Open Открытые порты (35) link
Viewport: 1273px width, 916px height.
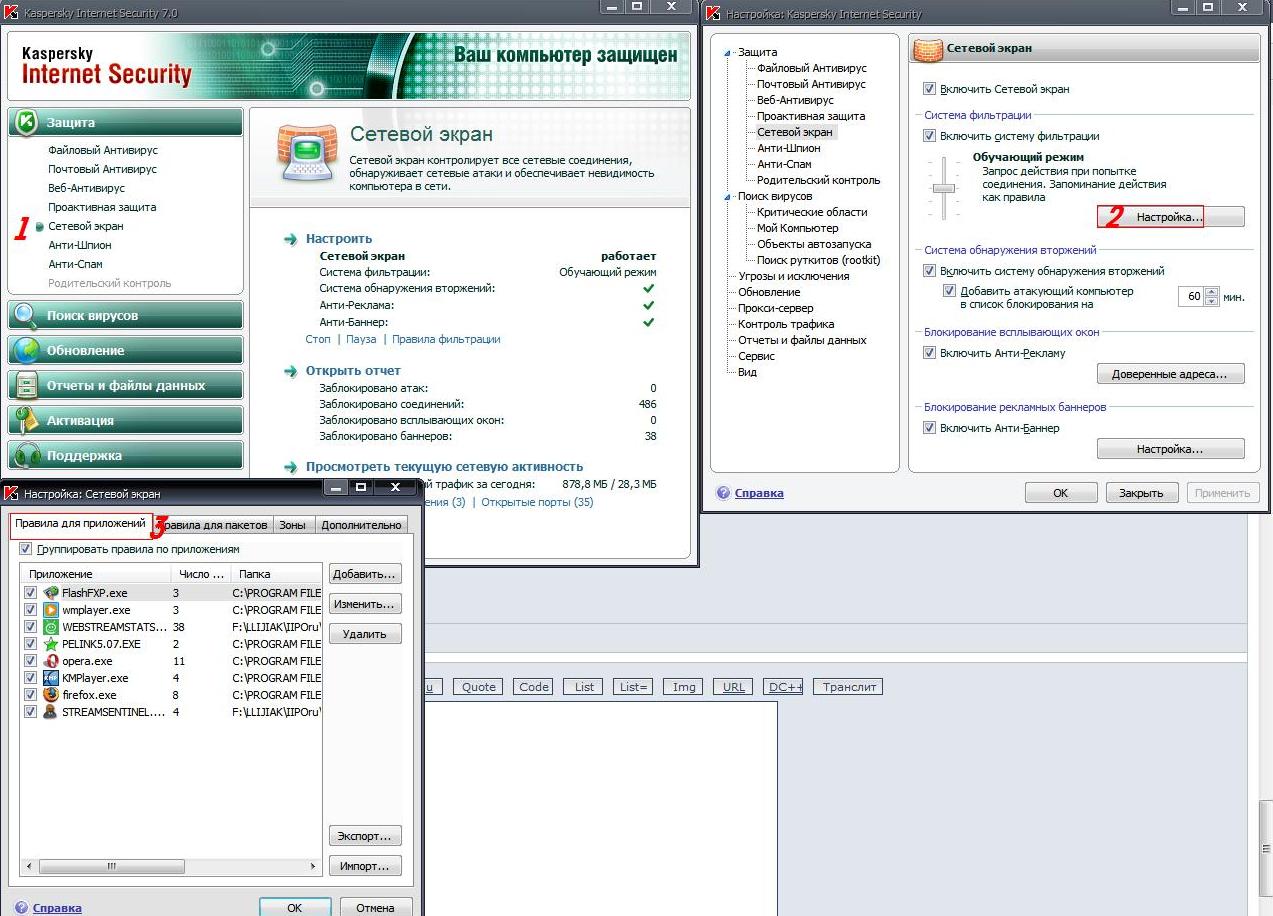[537, 502]
